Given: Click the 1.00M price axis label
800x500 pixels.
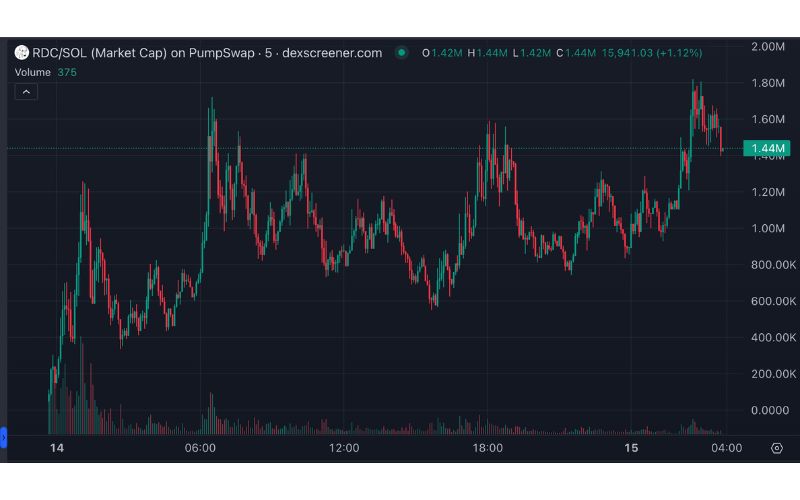Looking at the screenshot, I should point(768,228).
